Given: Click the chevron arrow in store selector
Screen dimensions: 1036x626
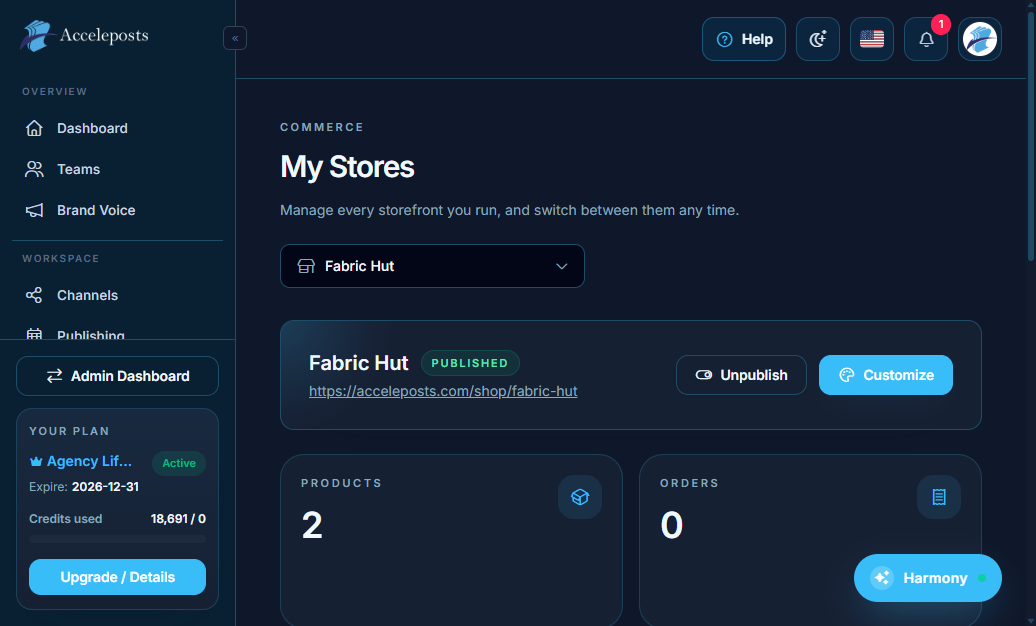Looking at the screenshot, I should (562, 266).
